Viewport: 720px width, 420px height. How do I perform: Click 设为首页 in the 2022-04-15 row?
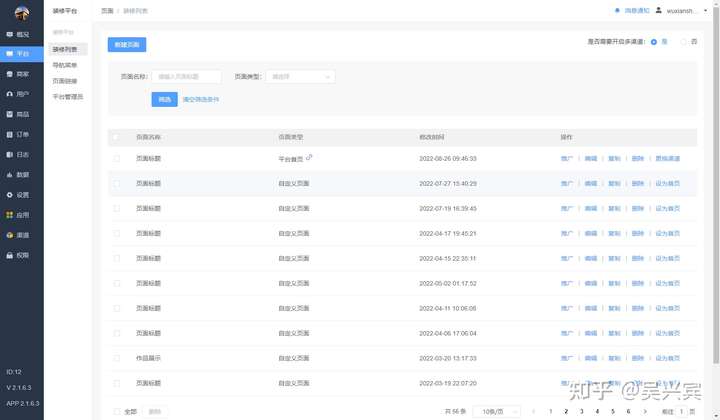coord(668,258)
